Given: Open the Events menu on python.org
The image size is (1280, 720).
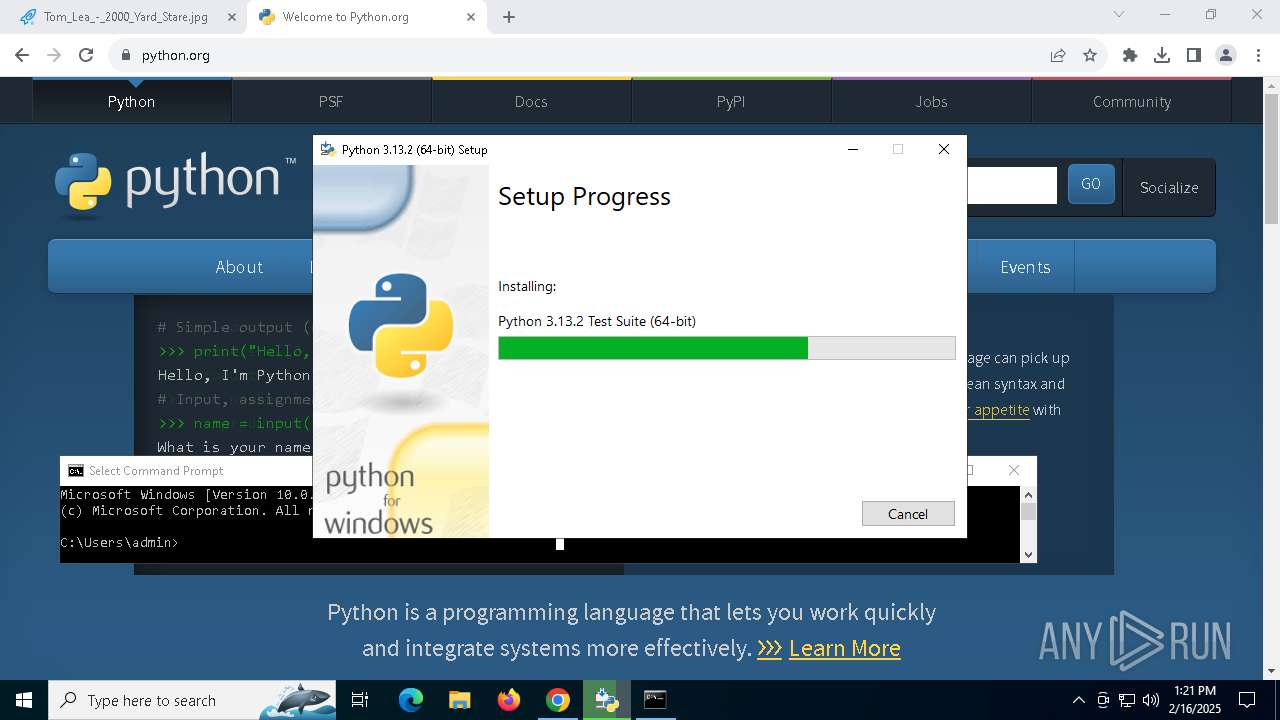Looking at the screenshot, I should coord(1025,267).
